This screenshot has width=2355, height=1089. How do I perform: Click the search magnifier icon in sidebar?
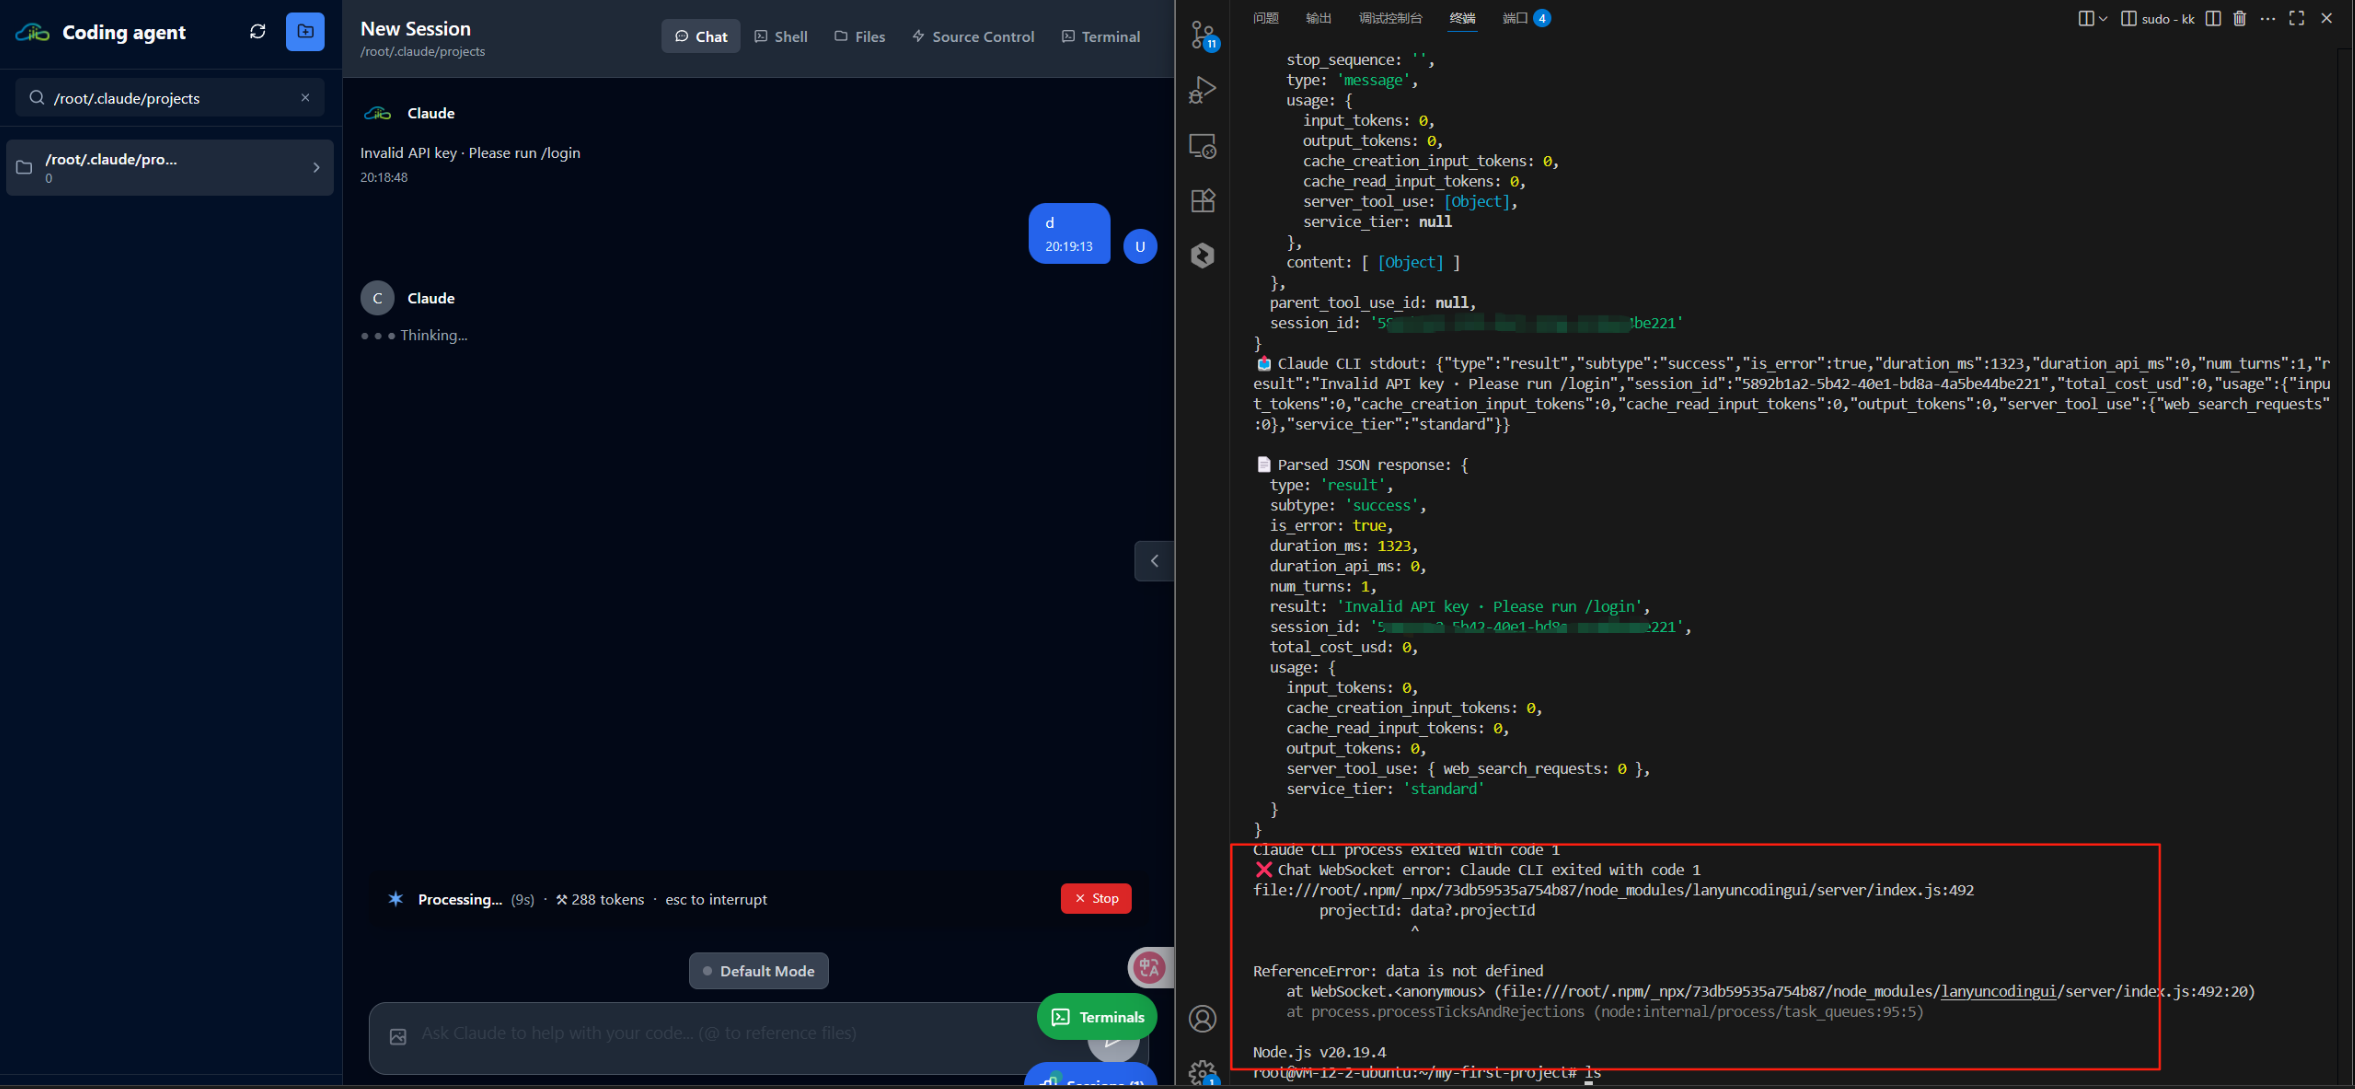[x=37, y=98]
